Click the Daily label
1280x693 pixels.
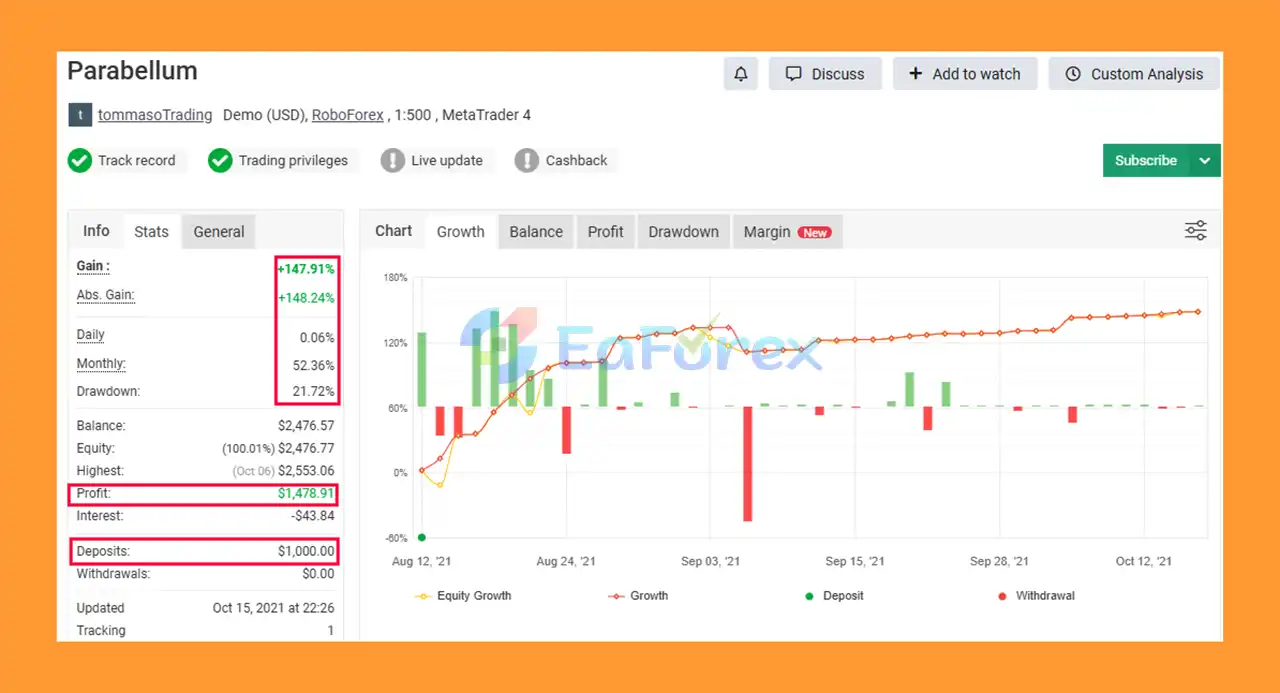(91, 335)
